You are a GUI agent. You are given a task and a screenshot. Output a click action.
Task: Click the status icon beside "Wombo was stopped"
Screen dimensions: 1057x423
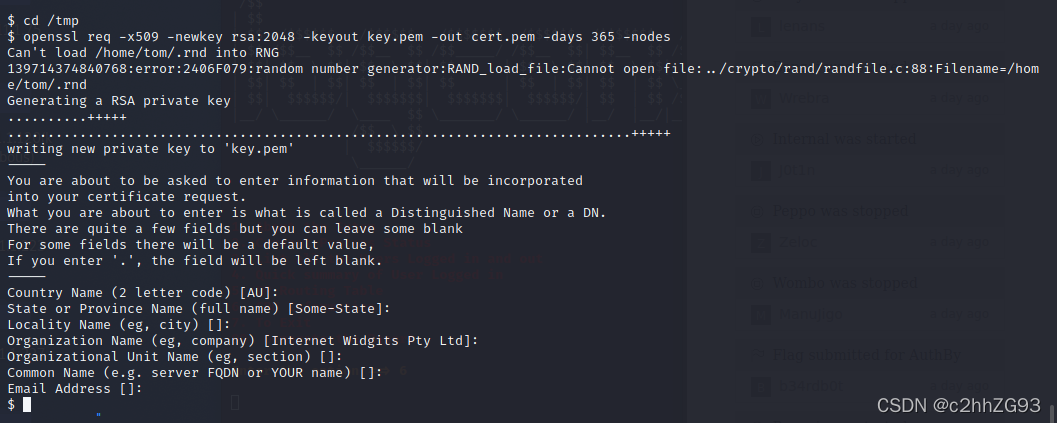click(758, 283)
